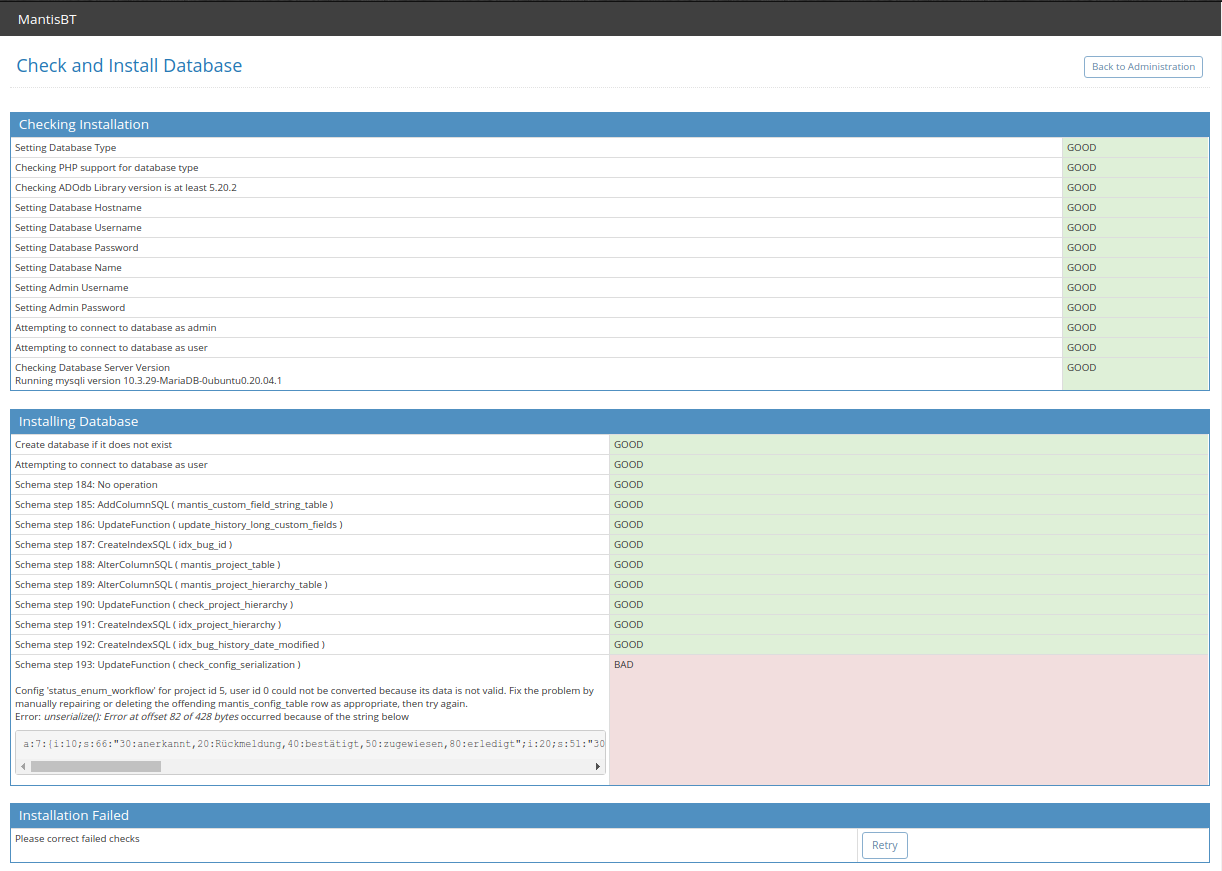Click the Please correct failed checks text
The image size is (1222, 871).
[x=77, y=839]
